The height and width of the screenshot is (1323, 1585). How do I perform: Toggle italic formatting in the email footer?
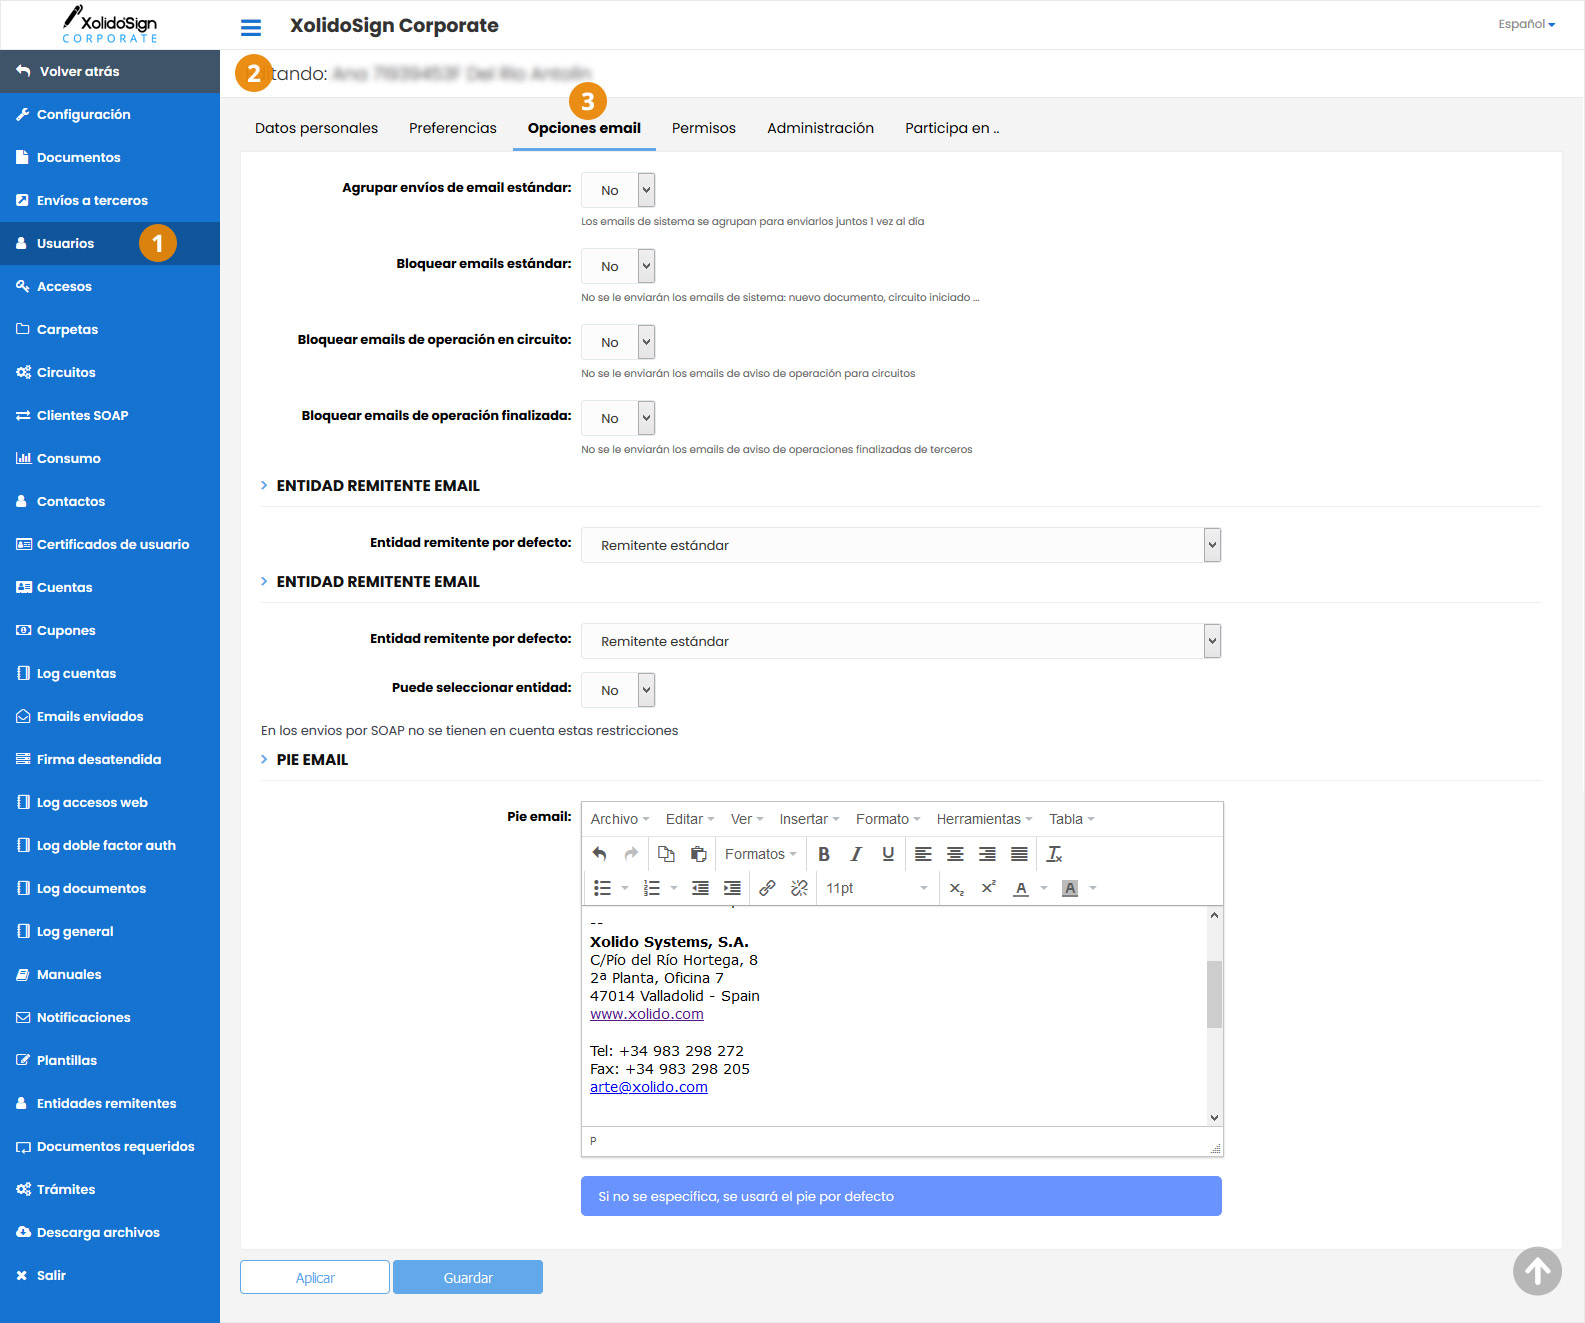(x=856, y=854)
